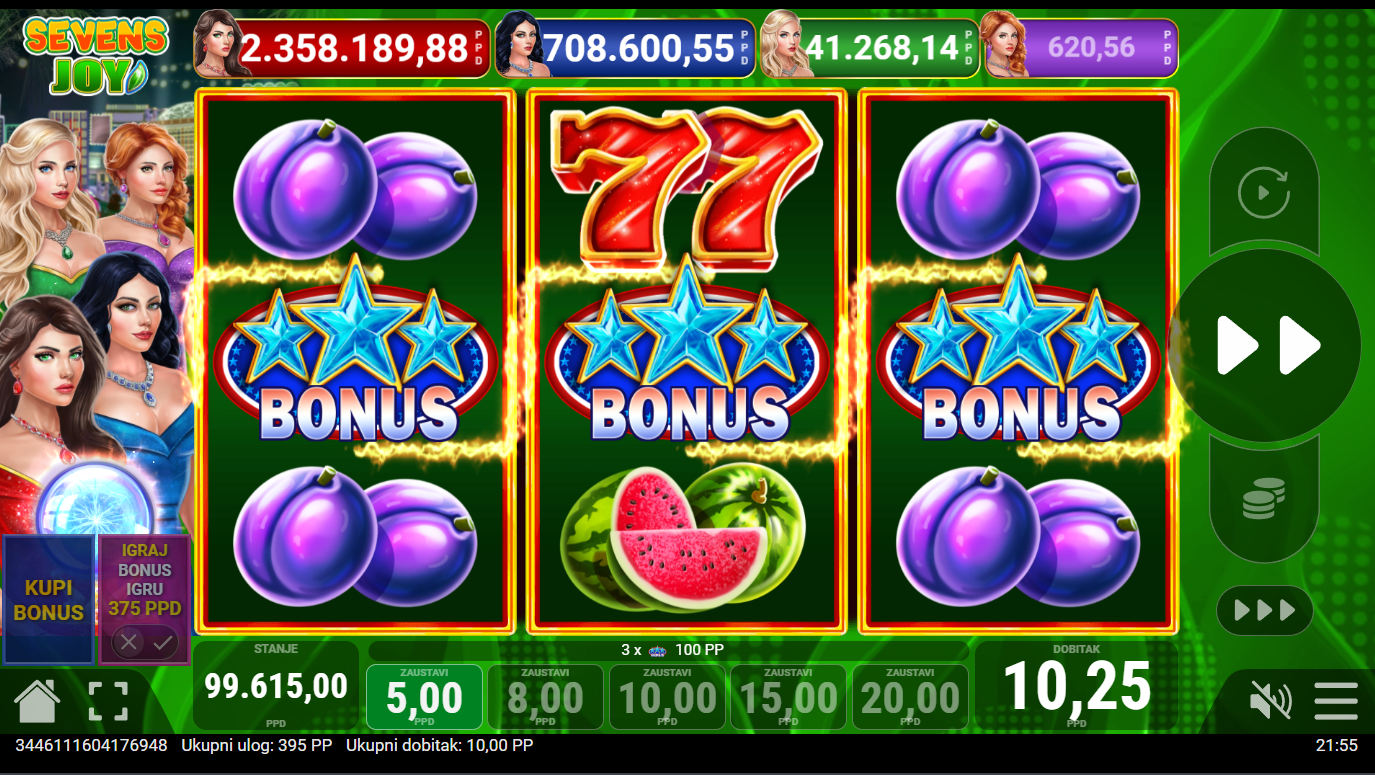Open the hamburger menu

1336,701
